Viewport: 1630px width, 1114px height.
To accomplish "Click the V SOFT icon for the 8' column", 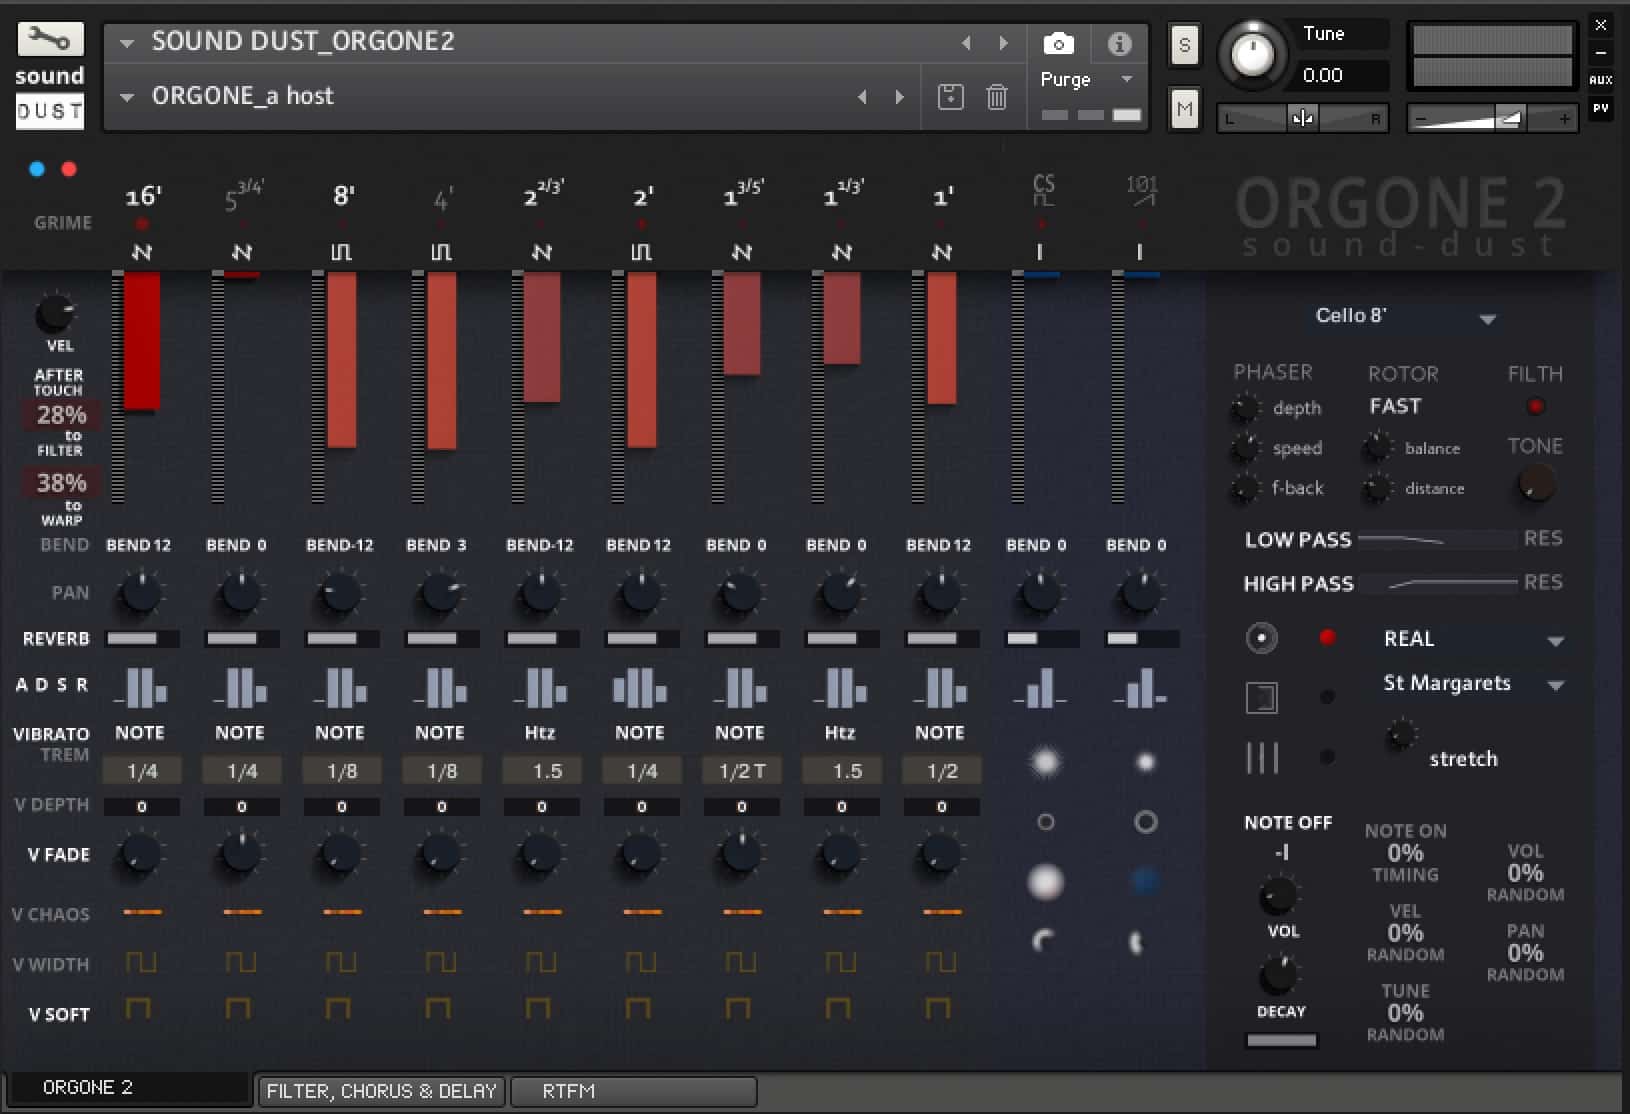I will point(338,1007).
